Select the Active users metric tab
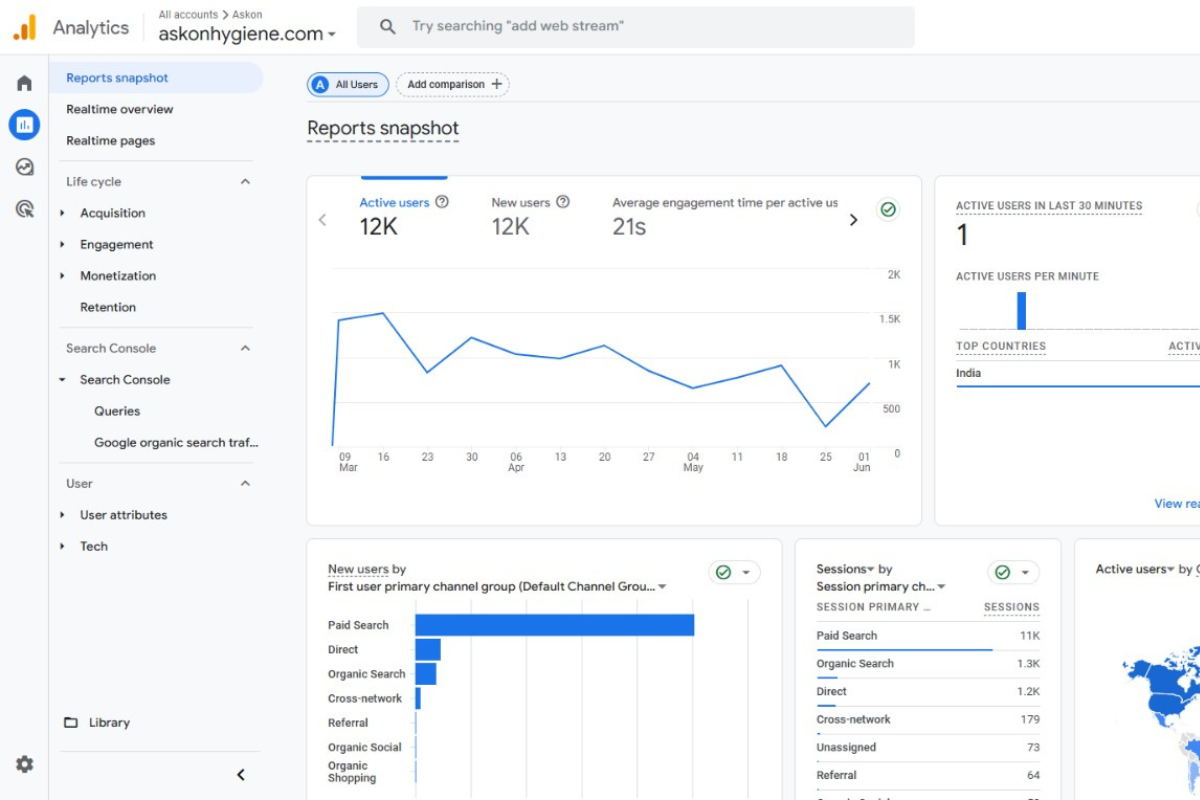 [x=404, y=215]
